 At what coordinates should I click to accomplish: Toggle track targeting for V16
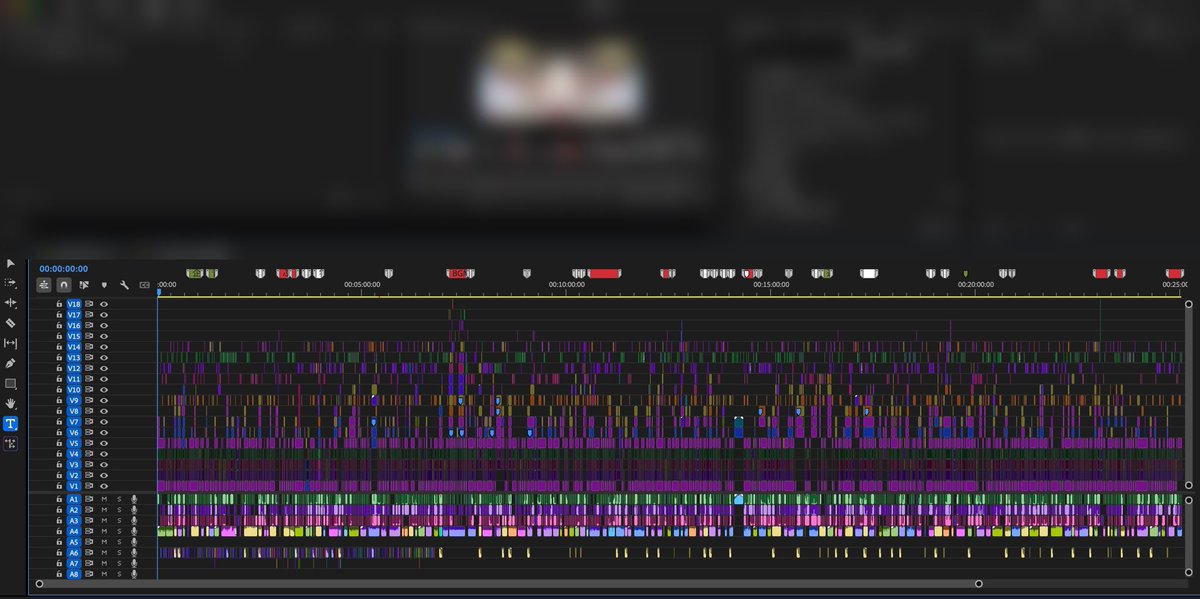tap(74, 326)
